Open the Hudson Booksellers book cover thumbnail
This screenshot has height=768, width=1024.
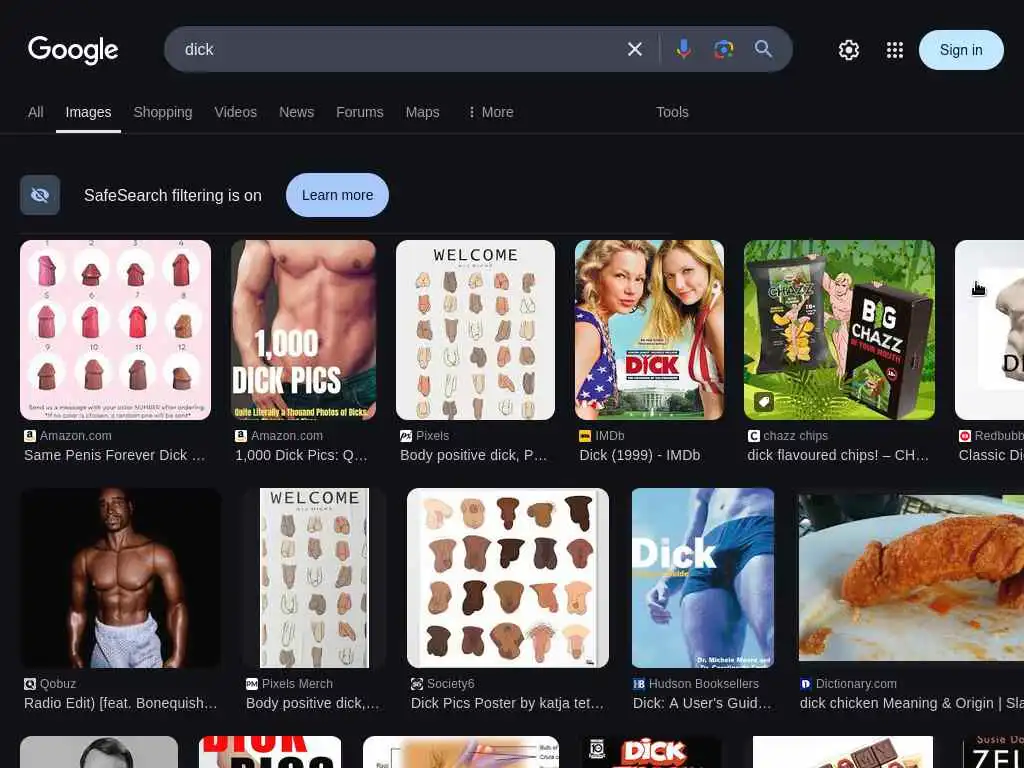click(703, 578)
